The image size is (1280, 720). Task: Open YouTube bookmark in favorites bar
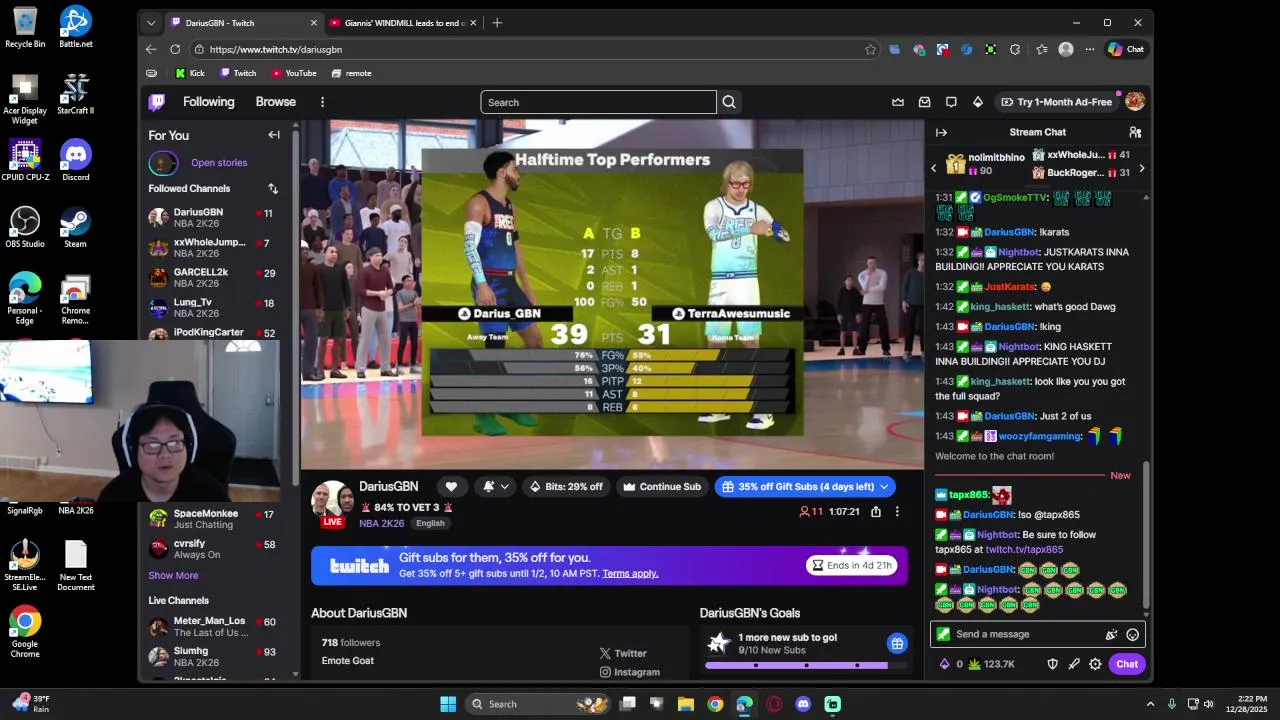tap(293, 73)
